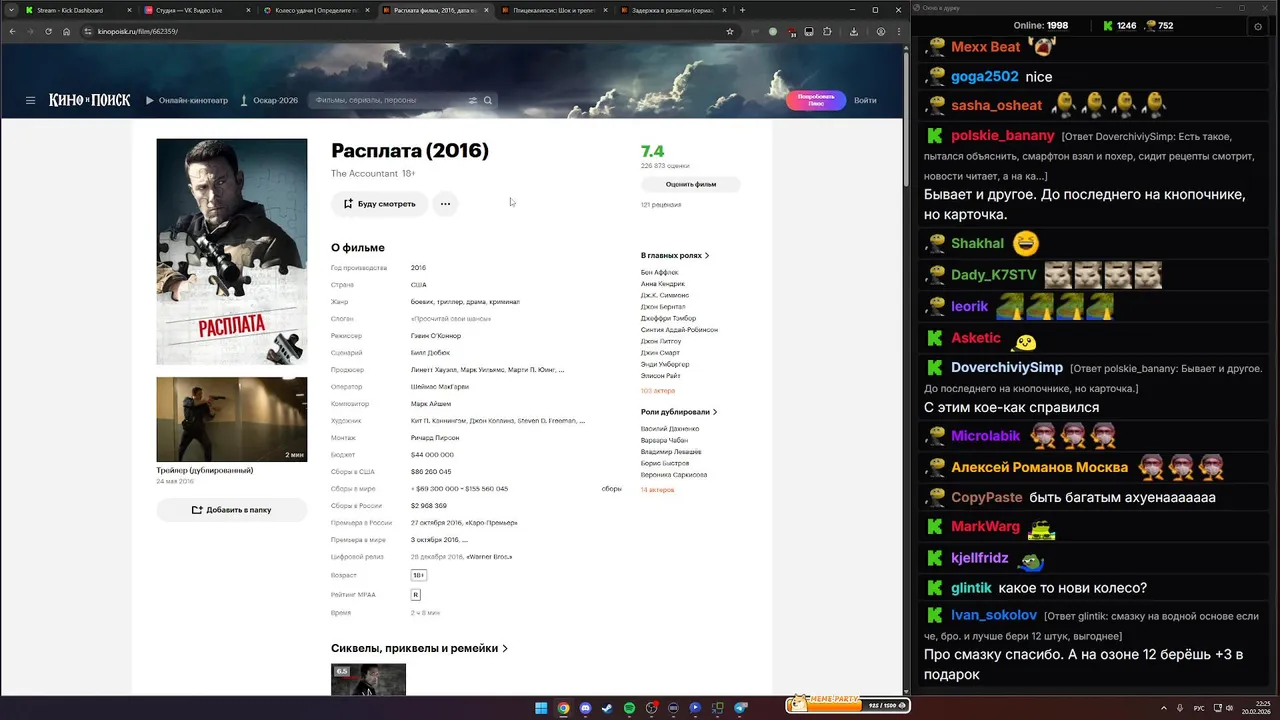
Task: Open Chrome from the taskbar
Action: click(563, 708)
